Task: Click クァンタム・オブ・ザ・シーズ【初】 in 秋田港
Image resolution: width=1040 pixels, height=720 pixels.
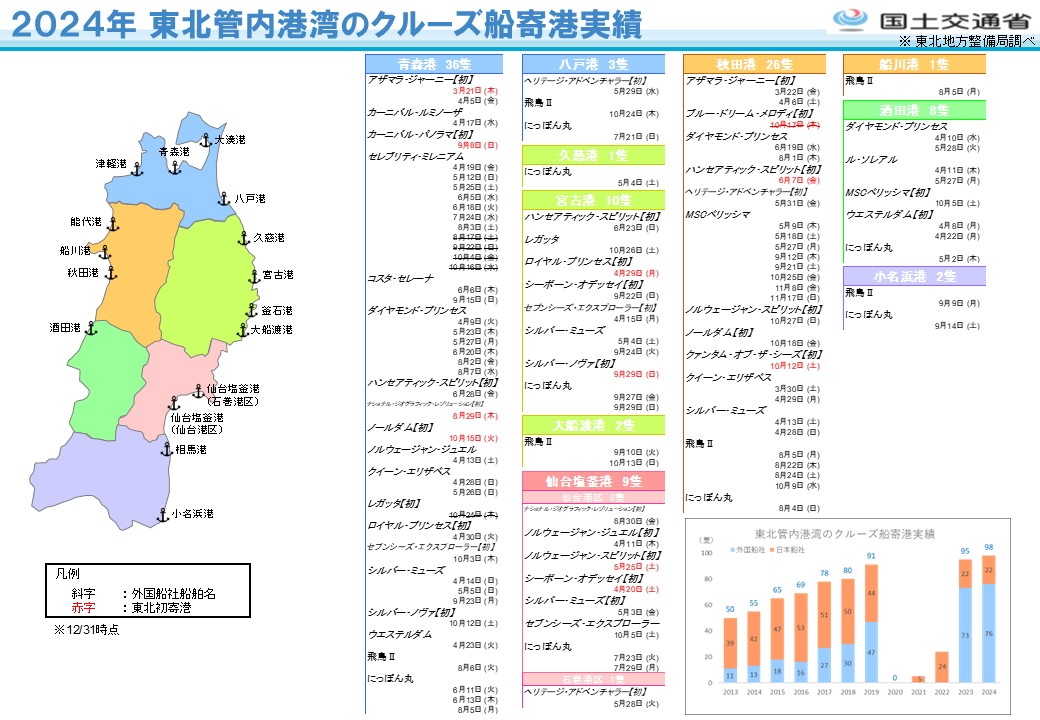Action: click(754, 355)
